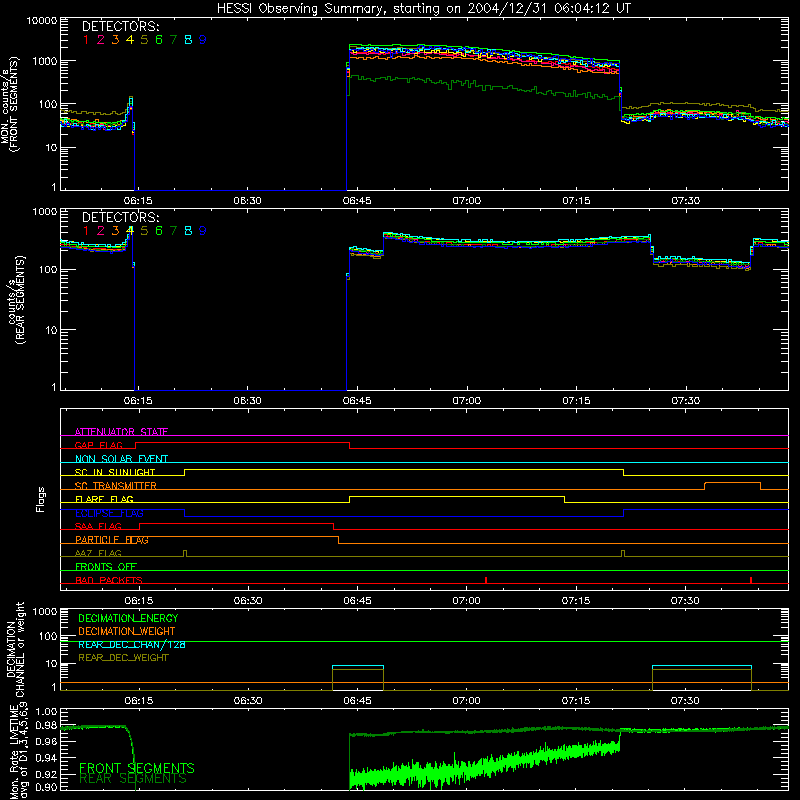The image size is (800, 800).
Task: Click olive detector 5 in rear segments legend
Action: tap(144, 231)
